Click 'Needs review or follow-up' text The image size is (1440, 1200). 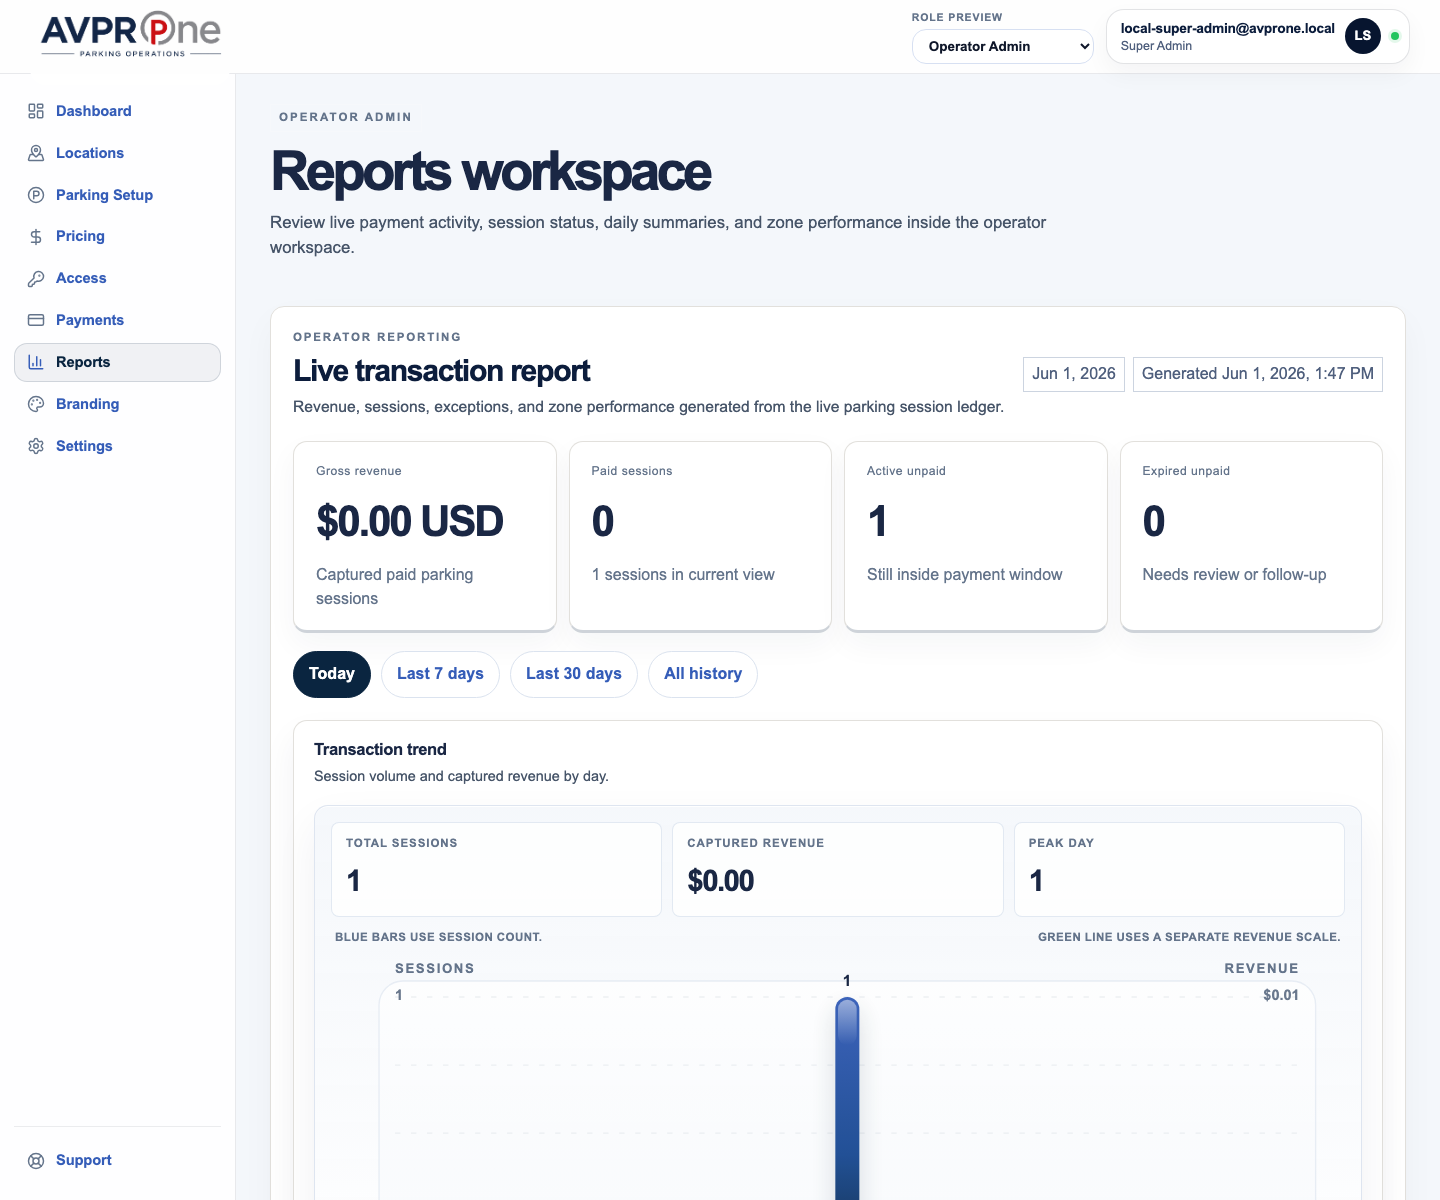coord(1234,575)
